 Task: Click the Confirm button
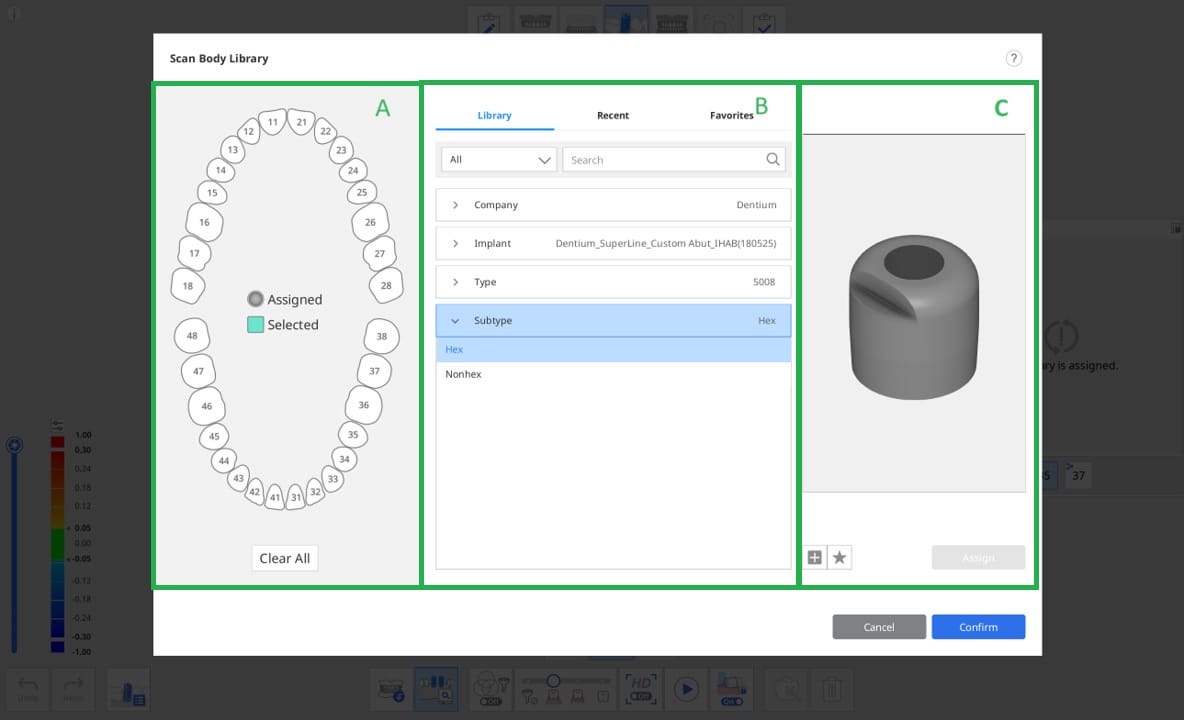click(978, 627)
